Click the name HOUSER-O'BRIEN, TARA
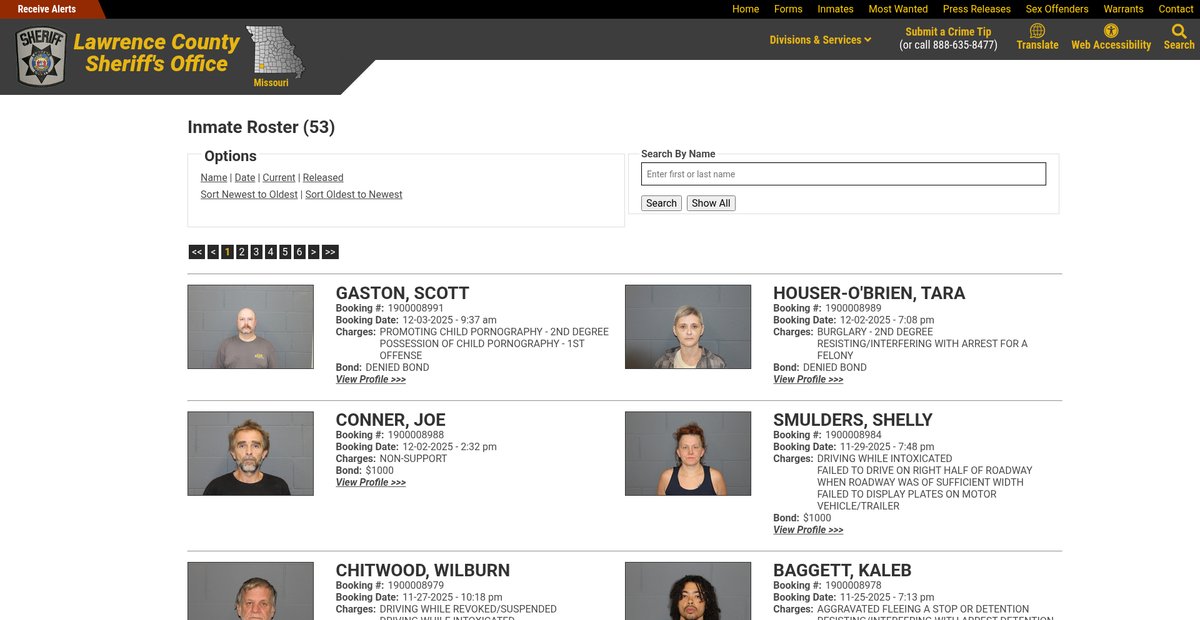Screen dimensions: 1200x620 869,294
